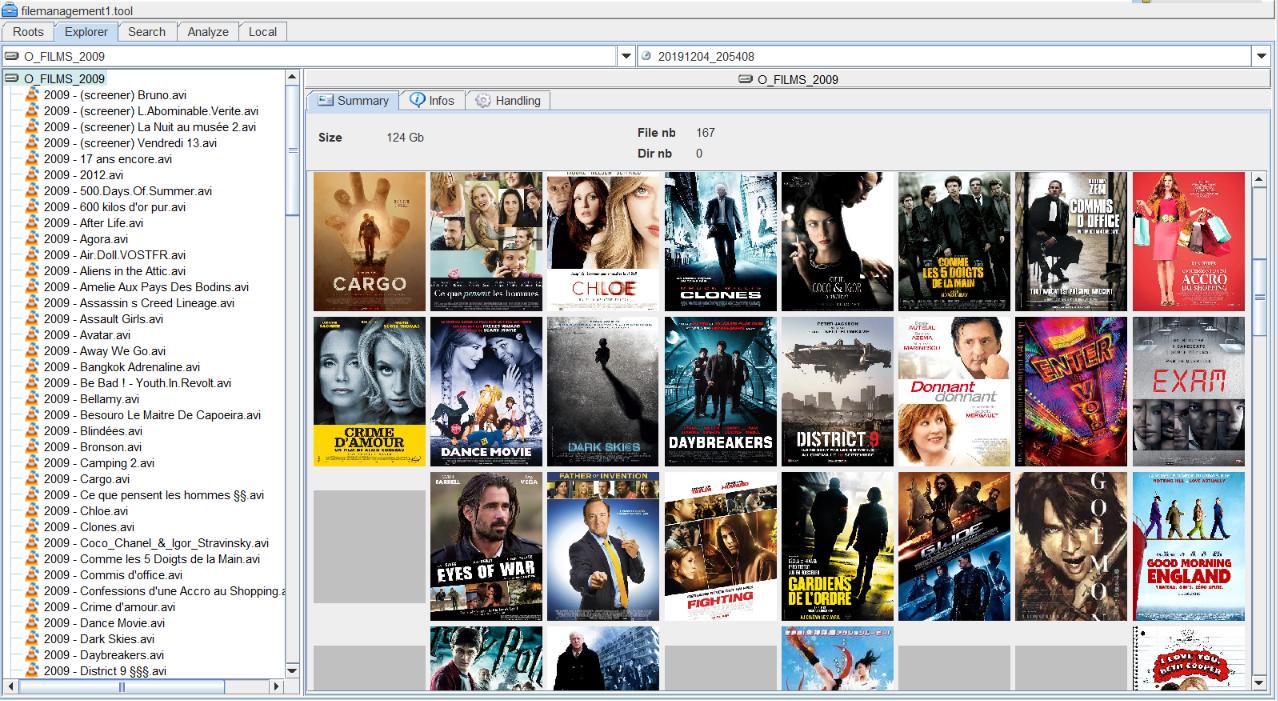
Task: Show the Summary sub-tab
Action: click(353, 101)
